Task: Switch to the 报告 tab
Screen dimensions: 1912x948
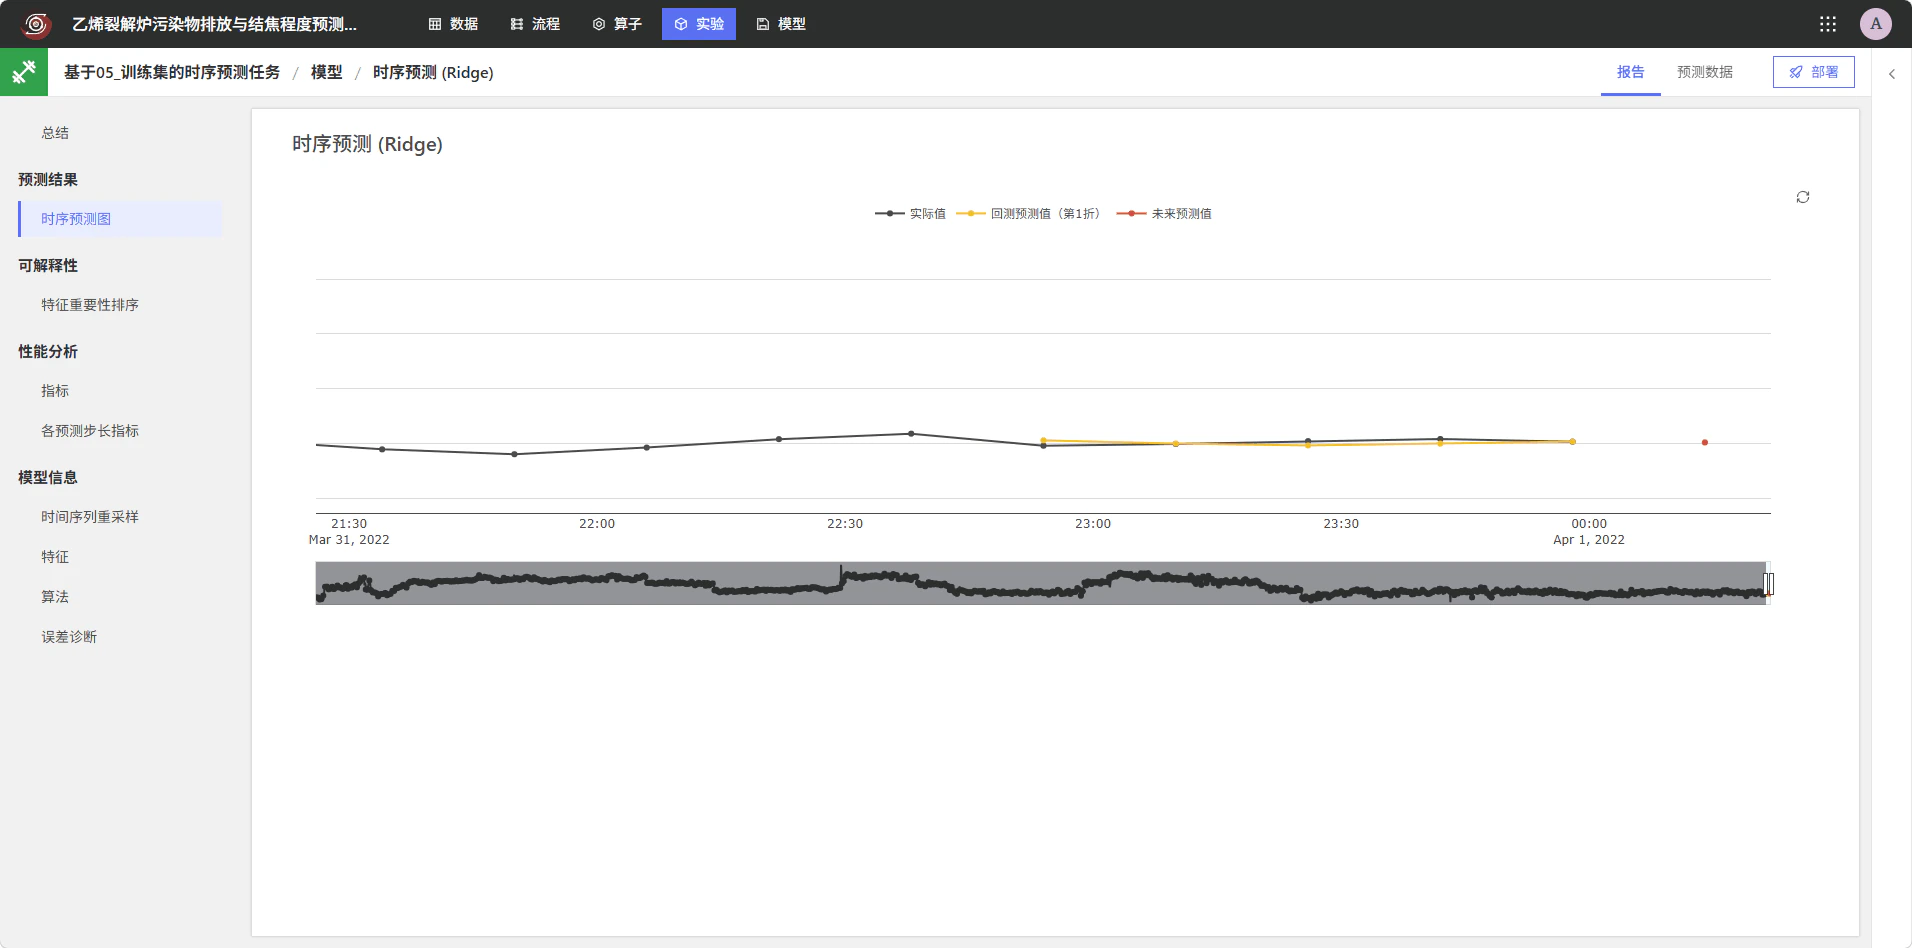Action: coord(1630,72)
